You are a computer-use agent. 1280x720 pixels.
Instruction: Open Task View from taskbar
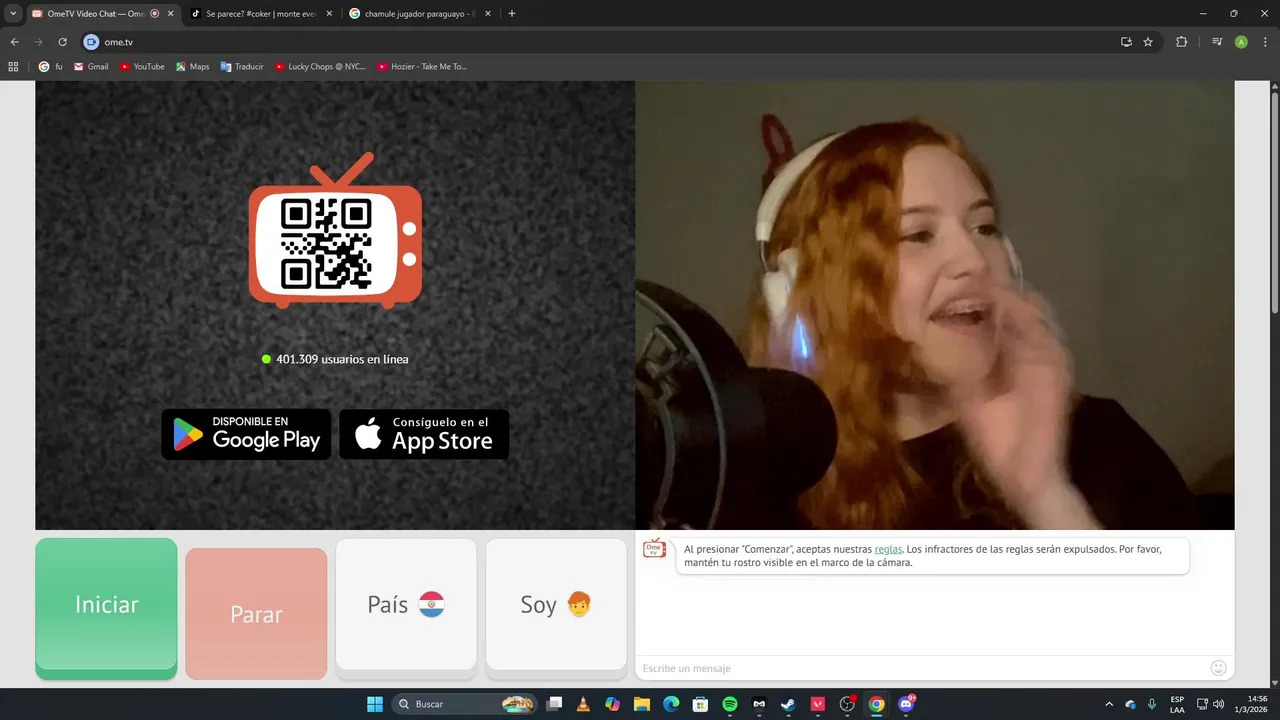[555, 704]
